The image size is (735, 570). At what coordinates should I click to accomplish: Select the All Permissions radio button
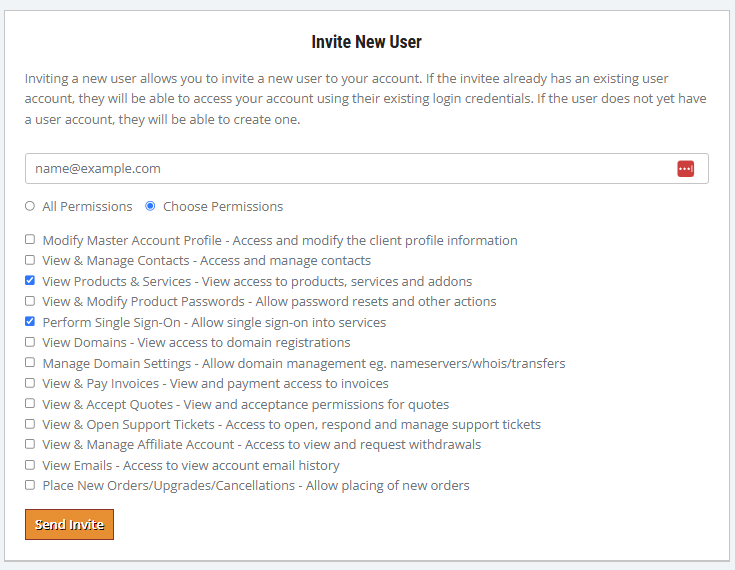[x=30, y=206]
